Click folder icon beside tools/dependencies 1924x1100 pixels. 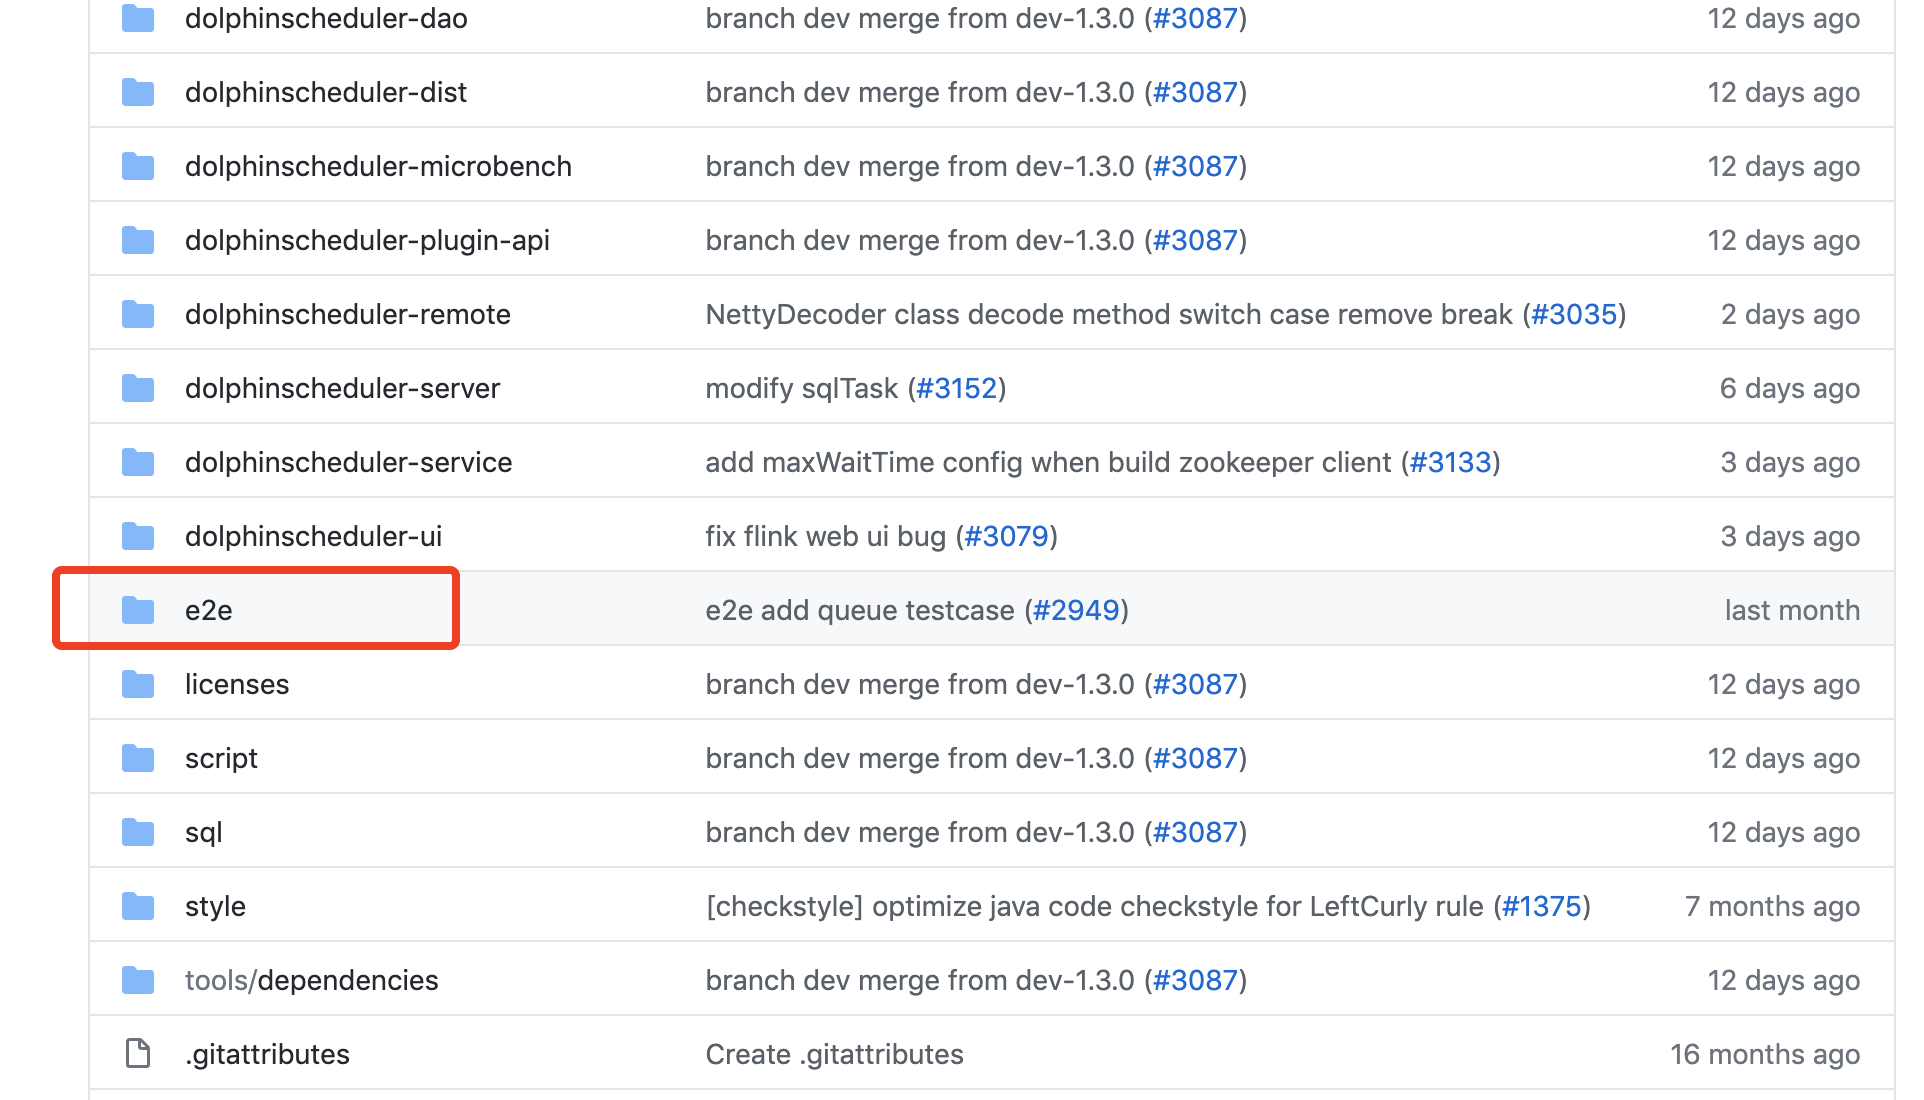(138, 980)
